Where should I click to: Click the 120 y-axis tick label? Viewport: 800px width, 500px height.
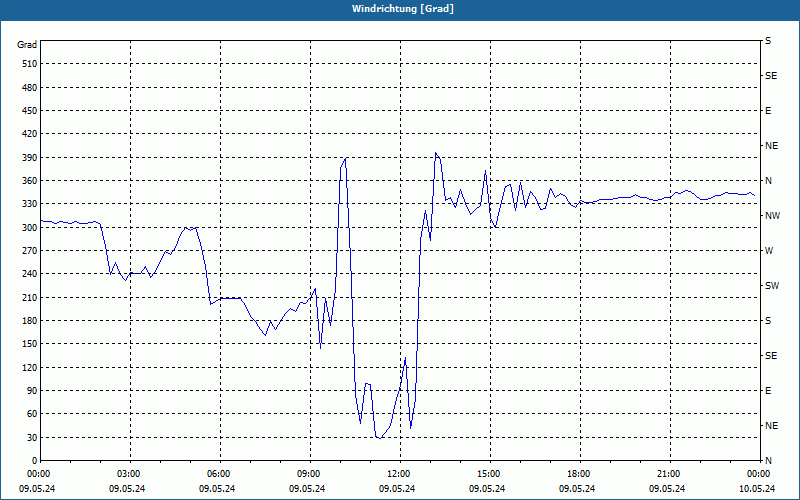click(x=29, y=367)
